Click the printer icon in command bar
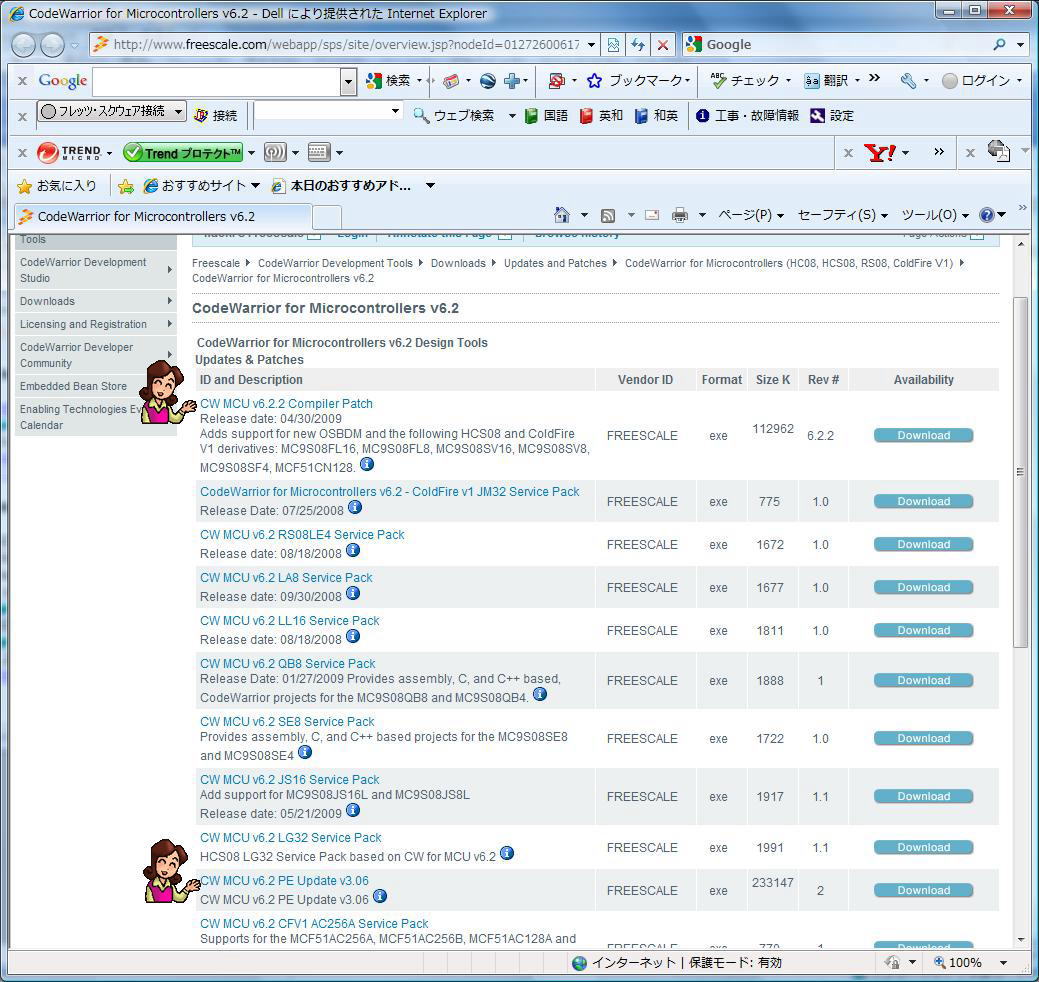 (x=680, y=215)
